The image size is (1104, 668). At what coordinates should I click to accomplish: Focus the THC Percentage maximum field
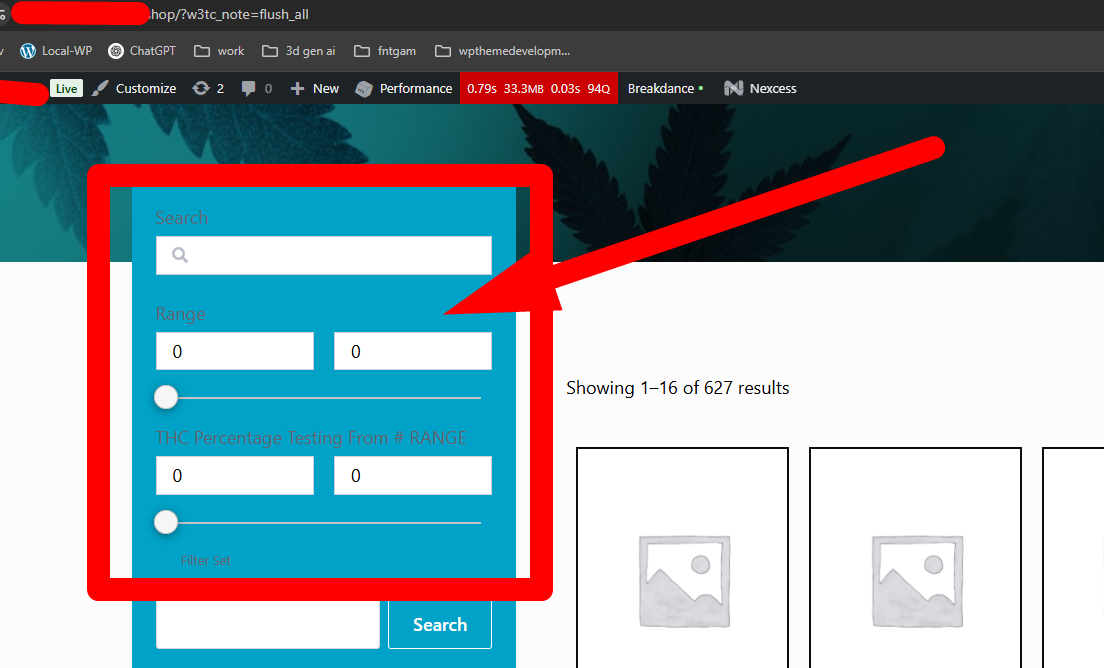[413, 475]
